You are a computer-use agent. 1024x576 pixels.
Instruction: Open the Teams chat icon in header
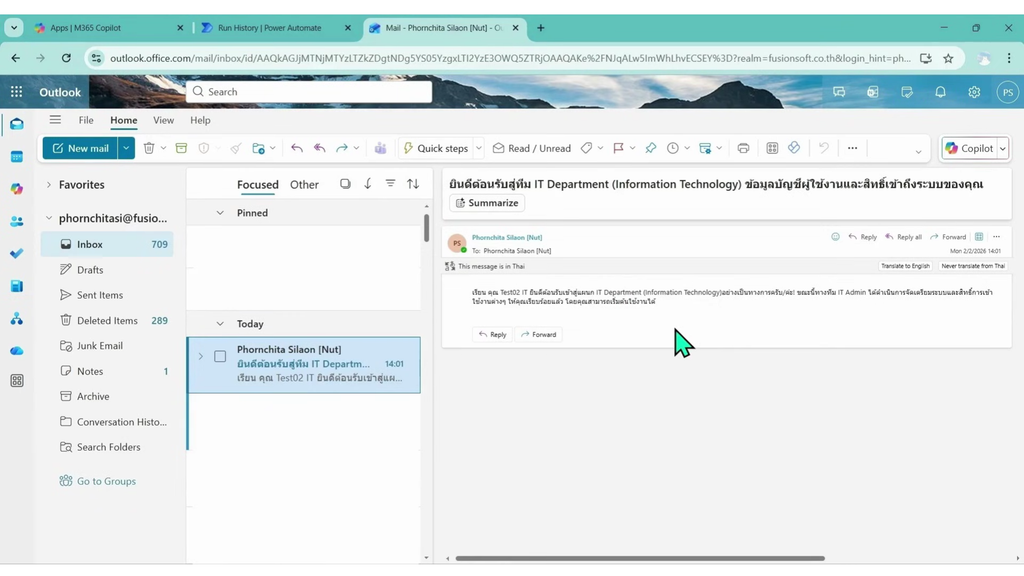click(839, 92)
